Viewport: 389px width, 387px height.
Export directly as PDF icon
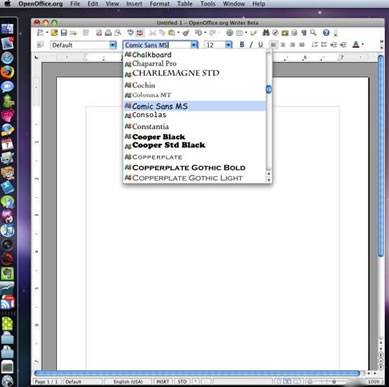click(x=99, y=33)
